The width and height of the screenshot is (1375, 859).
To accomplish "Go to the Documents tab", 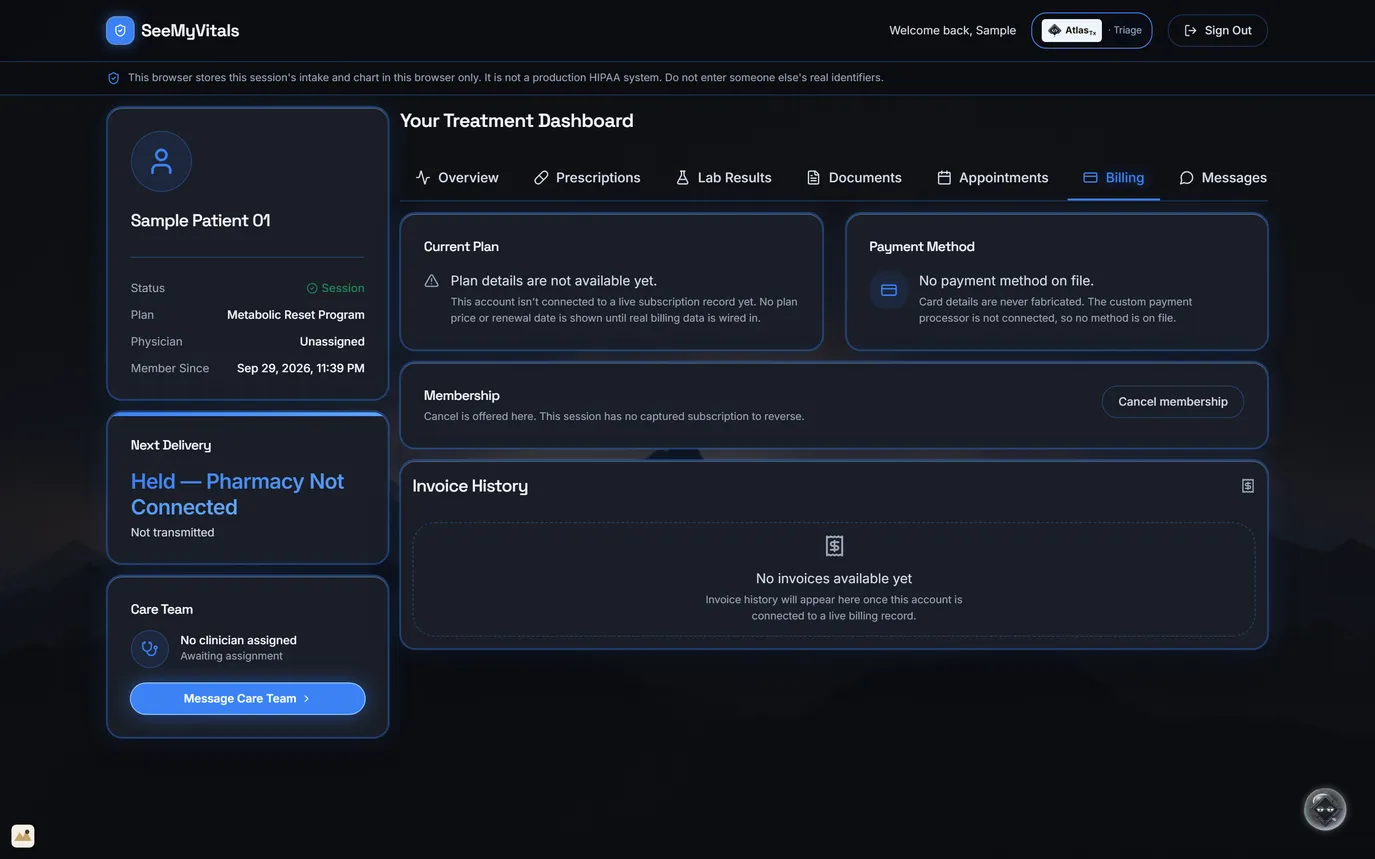I will coord(854,178).
